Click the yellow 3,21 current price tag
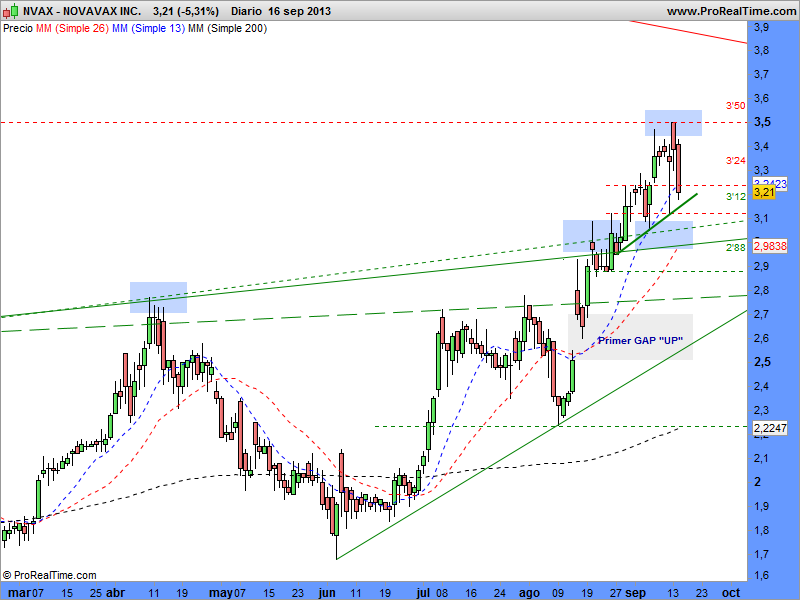The width and height of the screenshot is (800, 600). click(x=764, y=192)
